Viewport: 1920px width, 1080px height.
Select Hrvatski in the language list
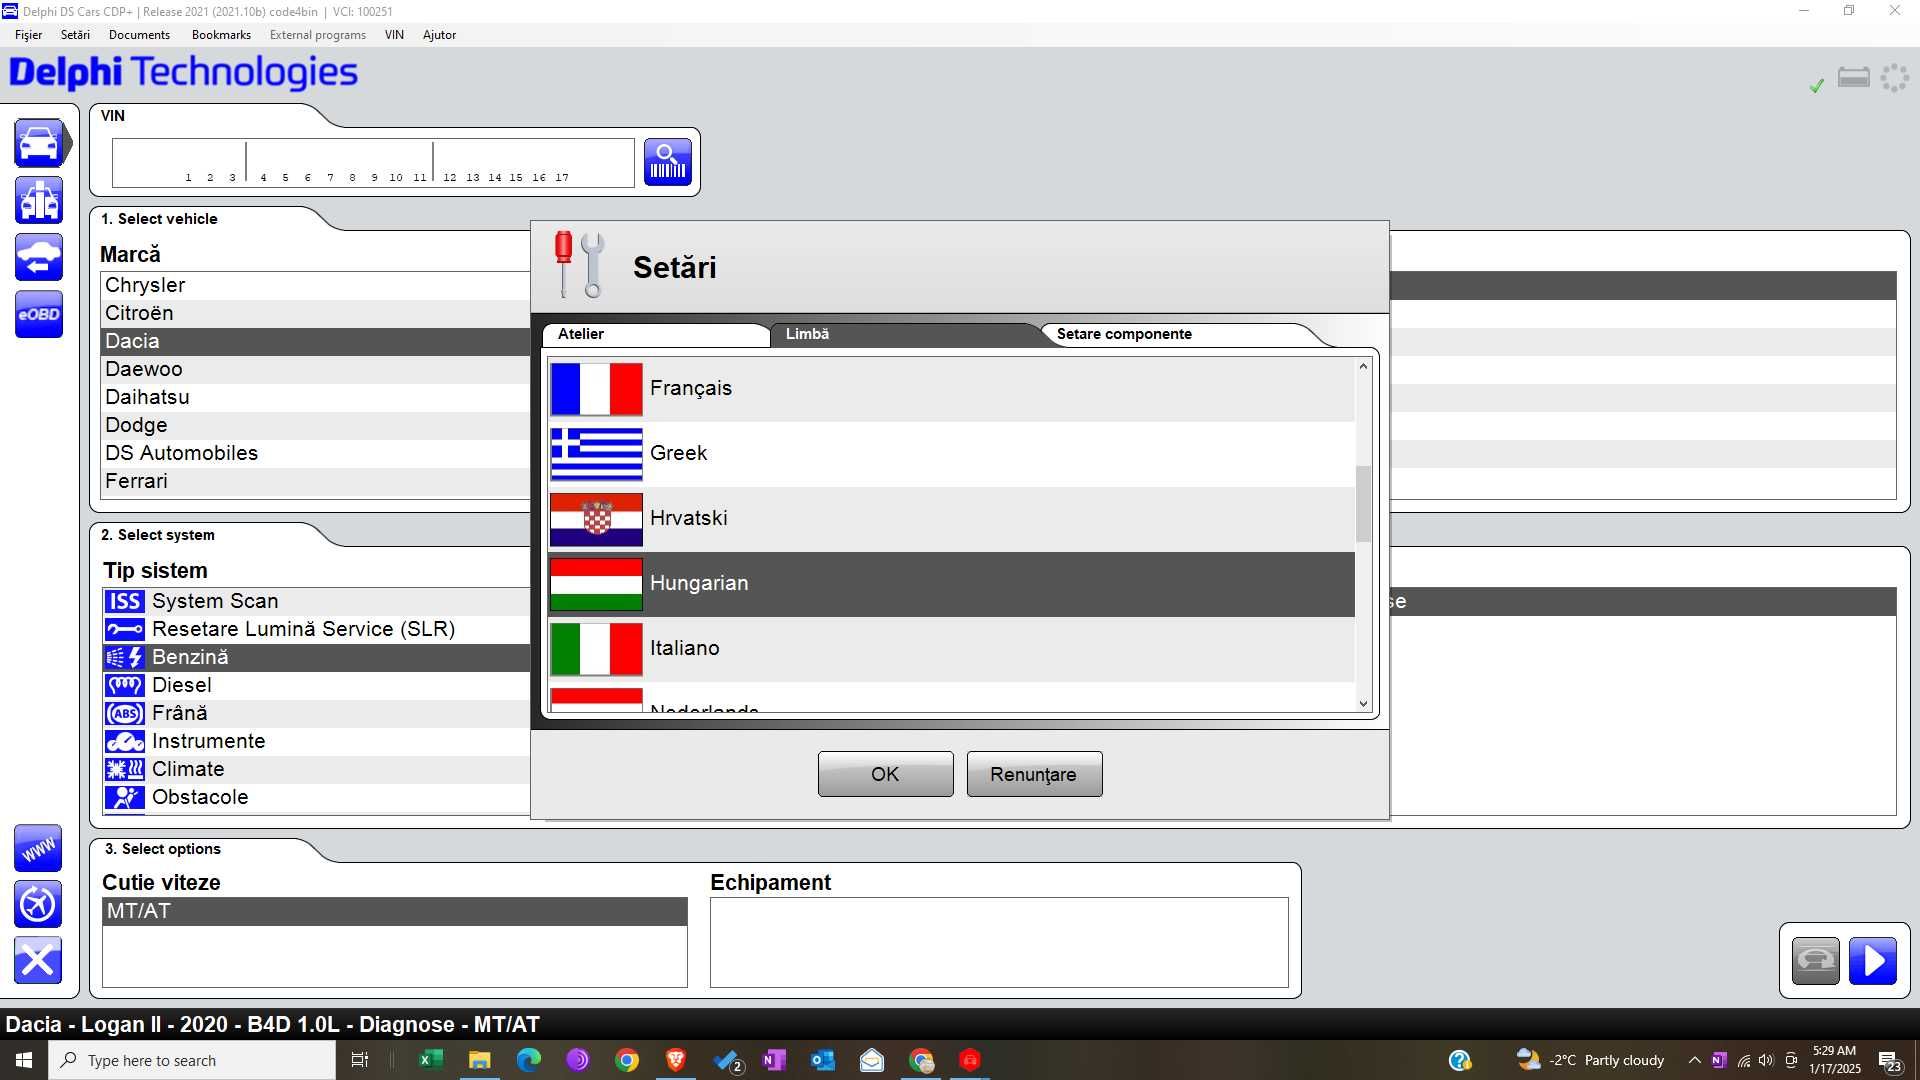951,519
